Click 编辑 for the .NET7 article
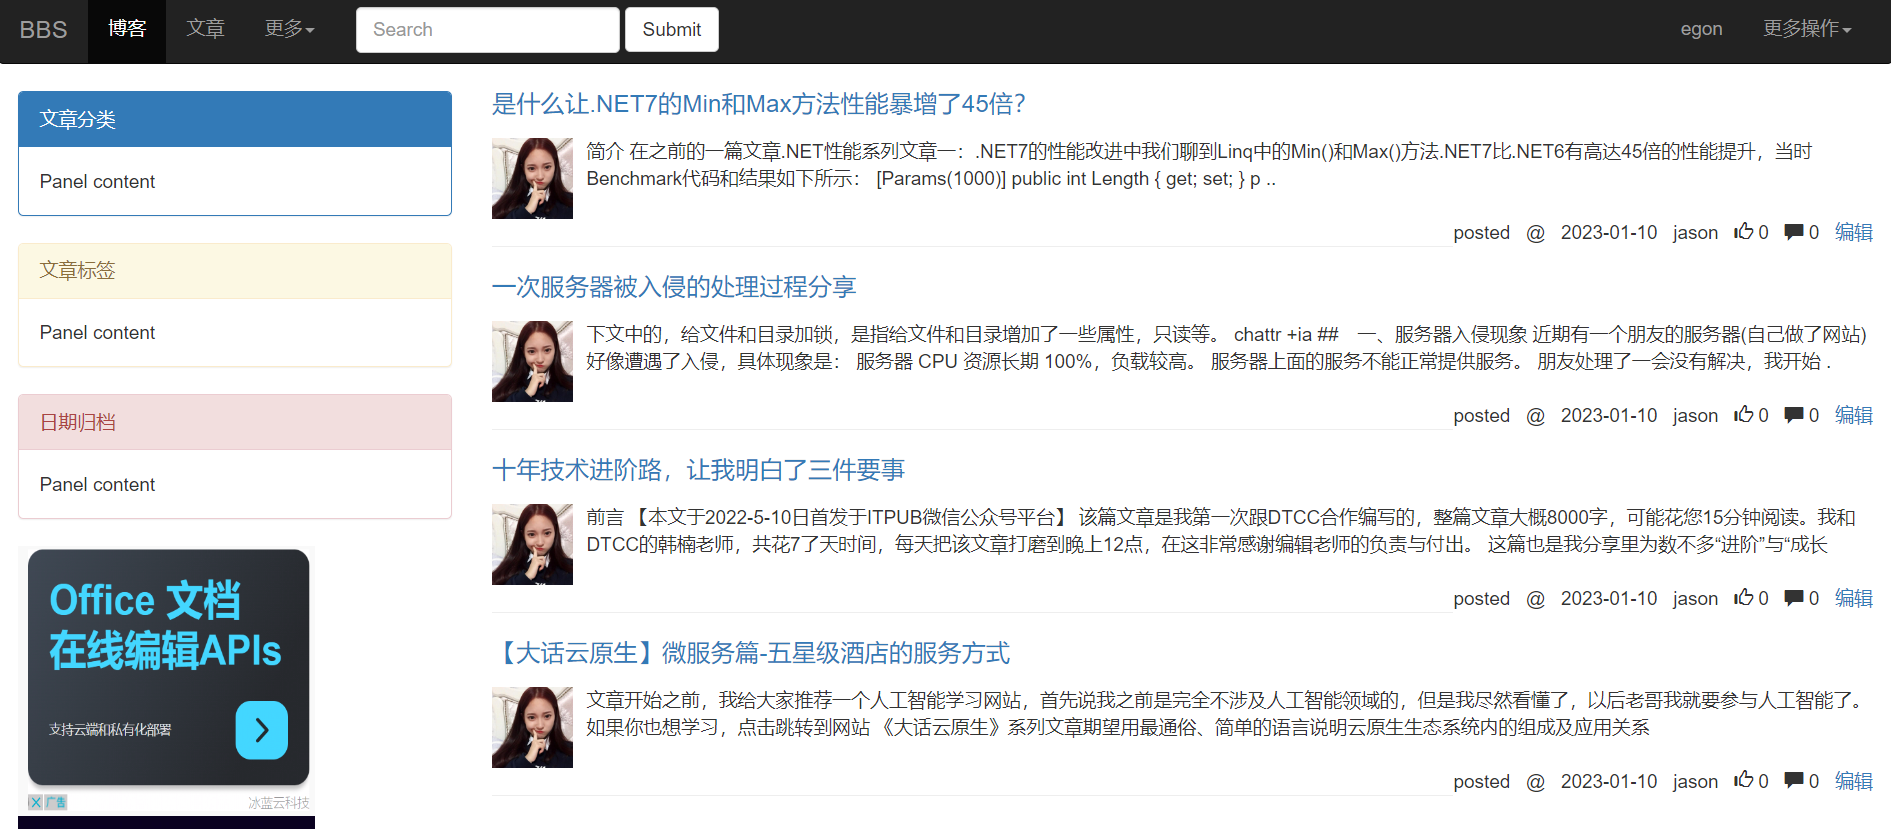The image size is (1891, 829). (1853, 232)
